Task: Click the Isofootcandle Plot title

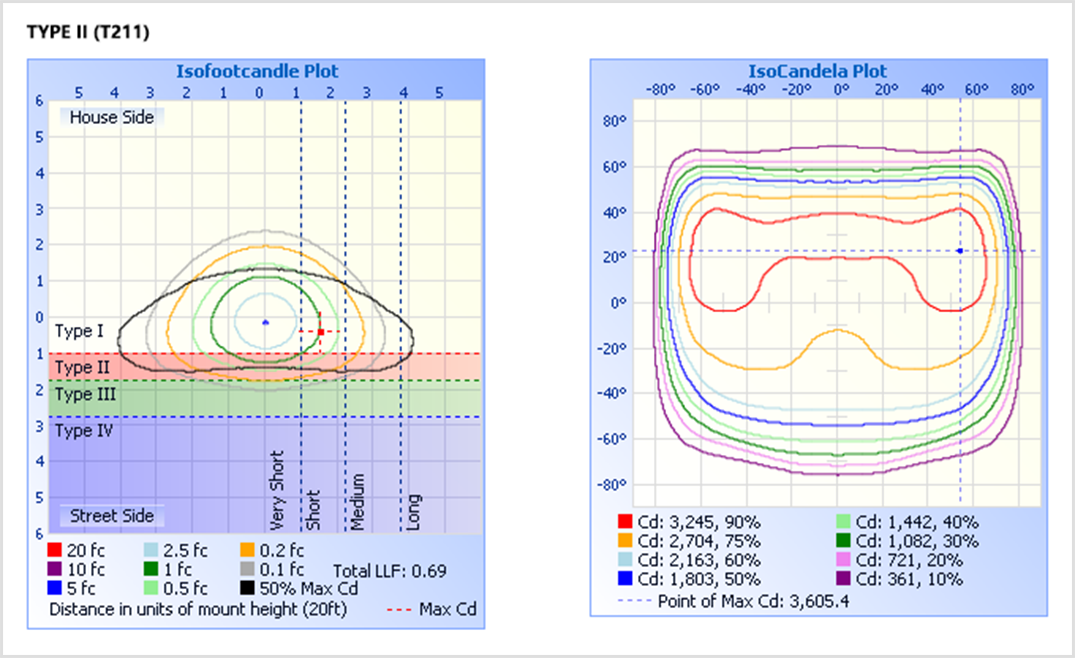Action: 257,71
